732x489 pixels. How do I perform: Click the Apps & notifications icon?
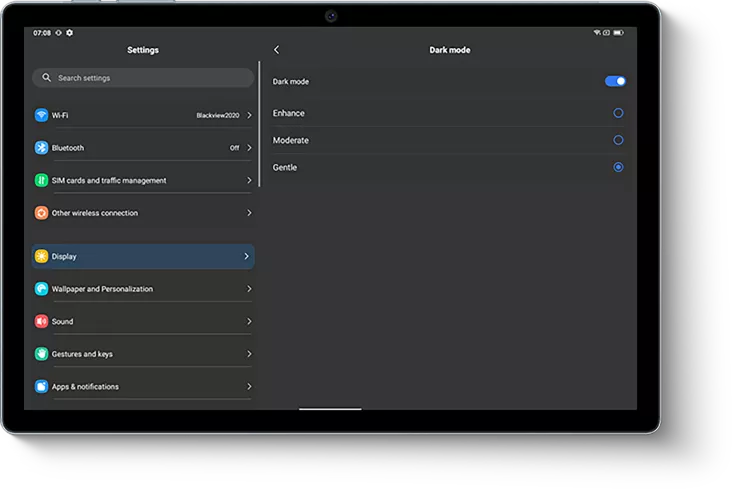tap(41, 387)
